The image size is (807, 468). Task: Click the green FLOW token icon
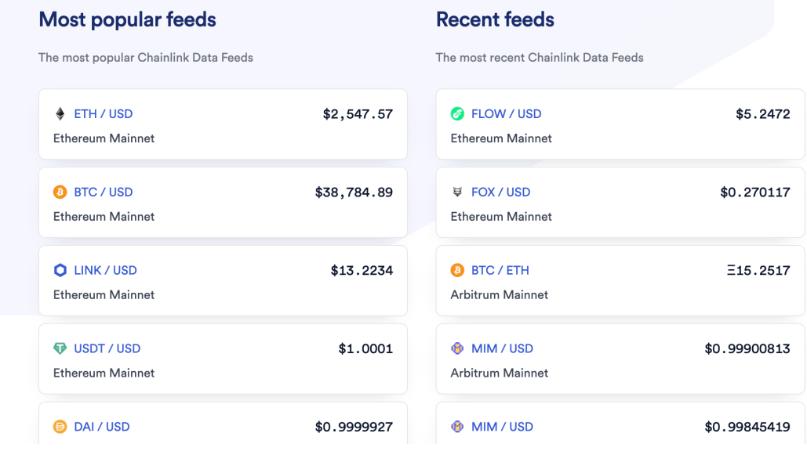click(x=457, y=114)
